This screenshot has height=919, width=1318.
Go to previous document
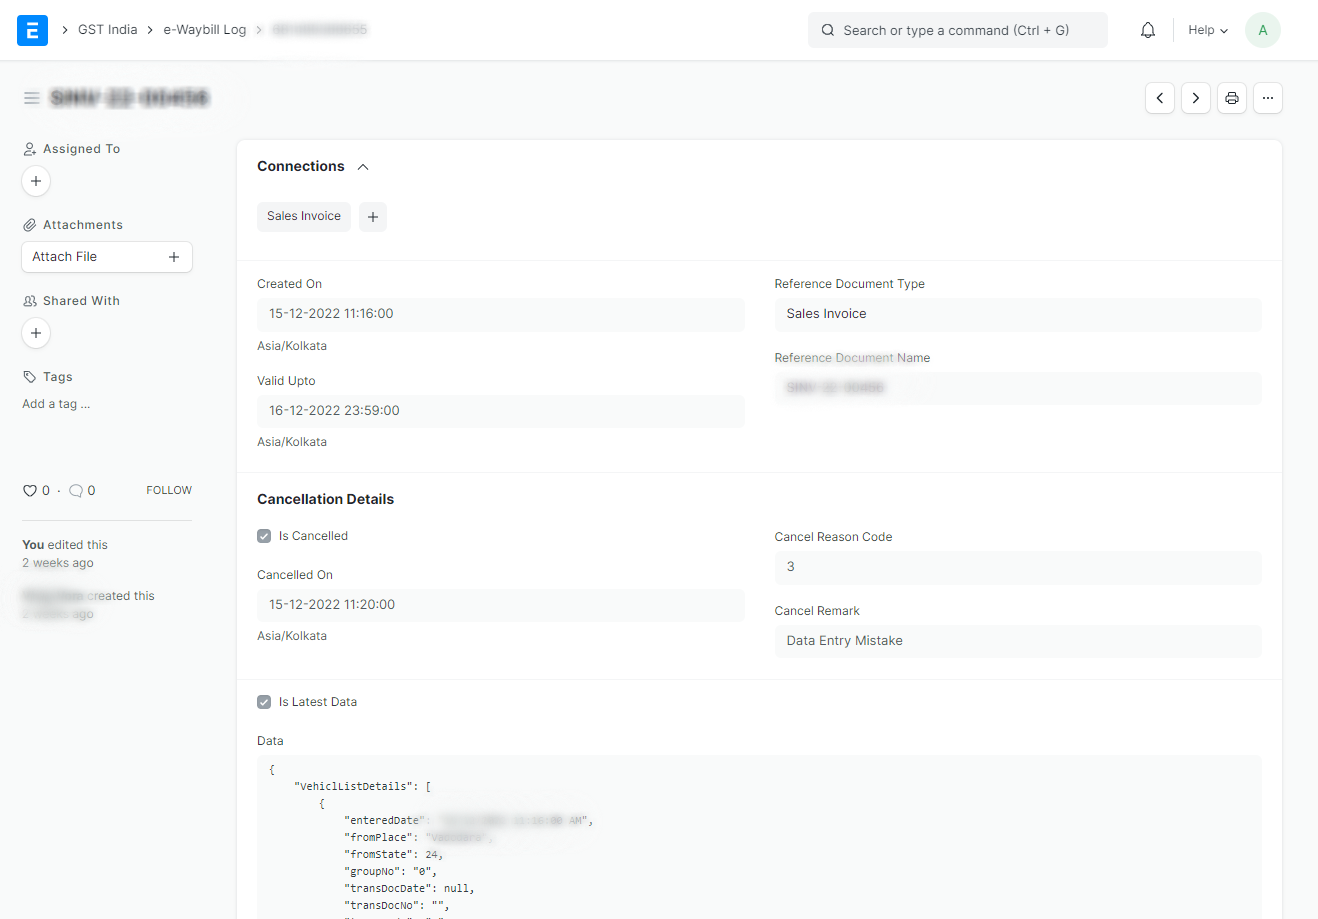pos(1160,98)
